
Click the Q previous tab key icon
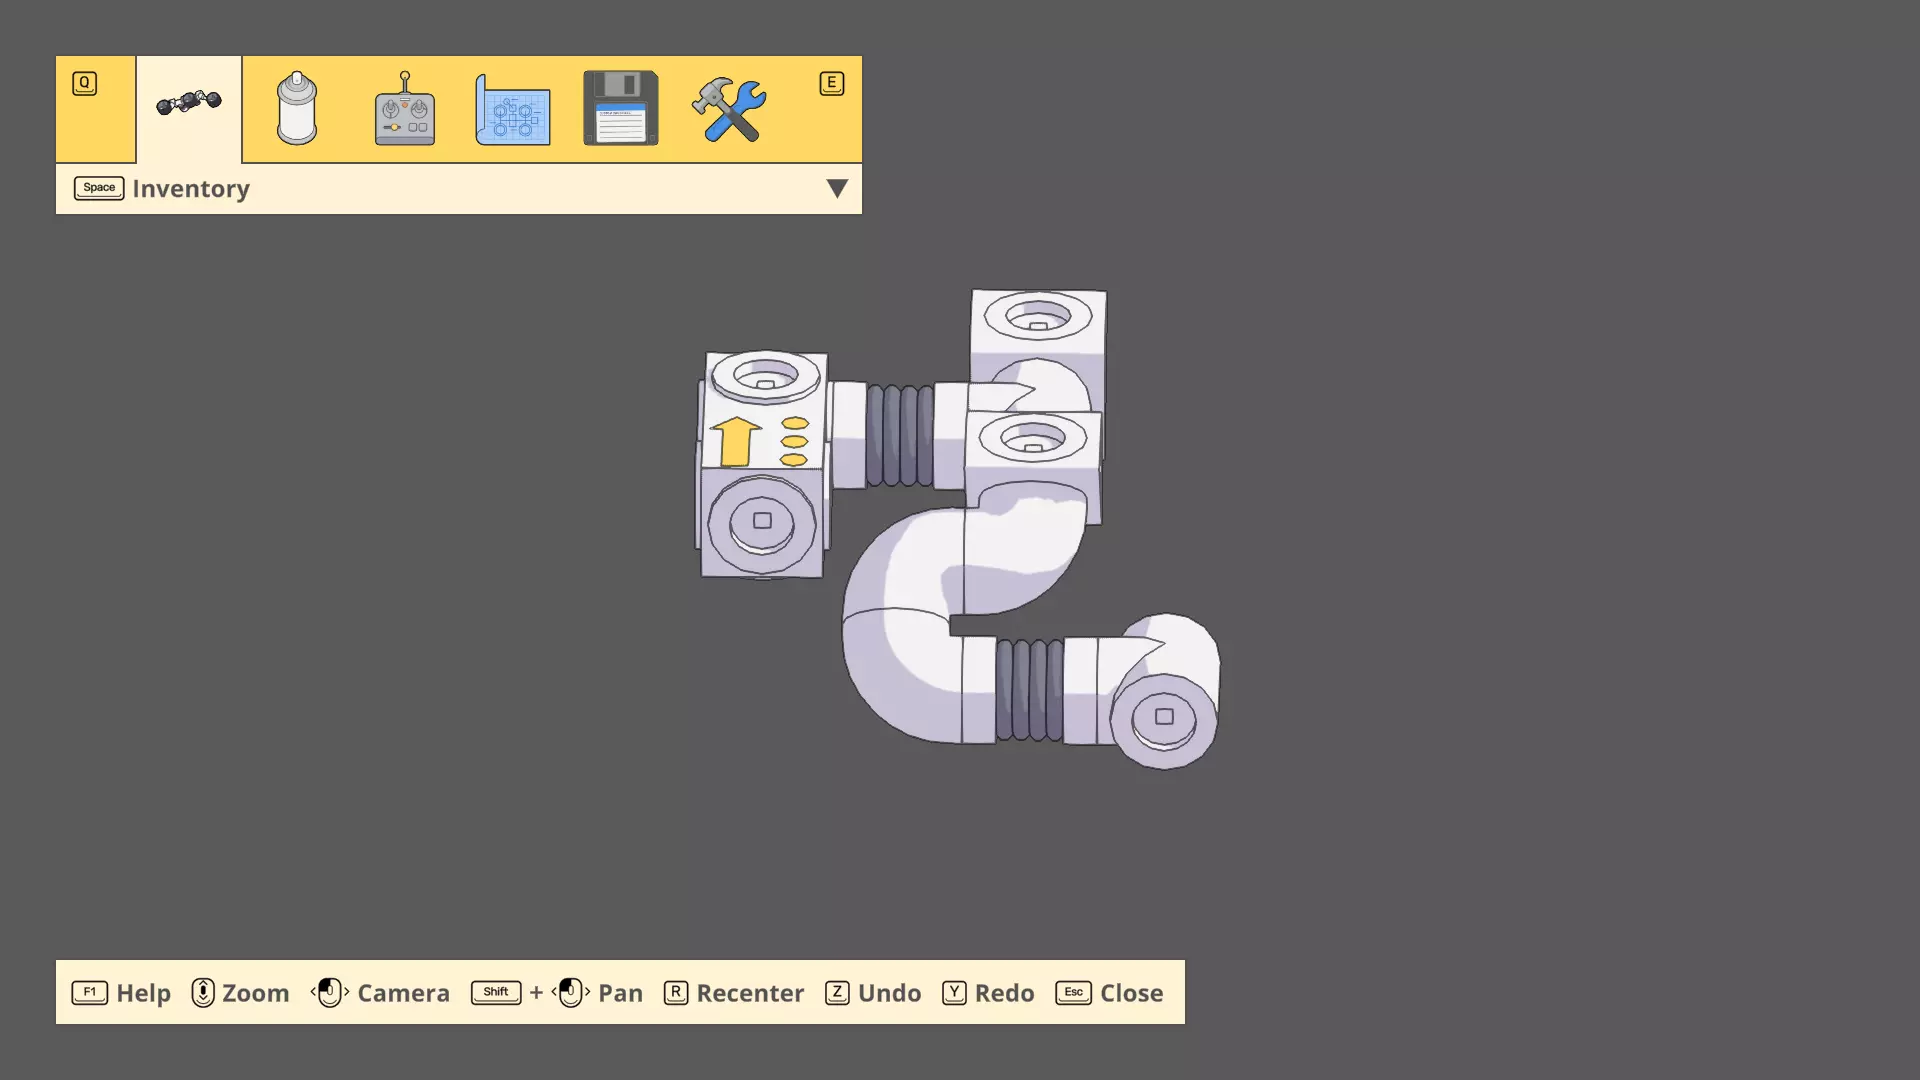[x=85, y=84]
